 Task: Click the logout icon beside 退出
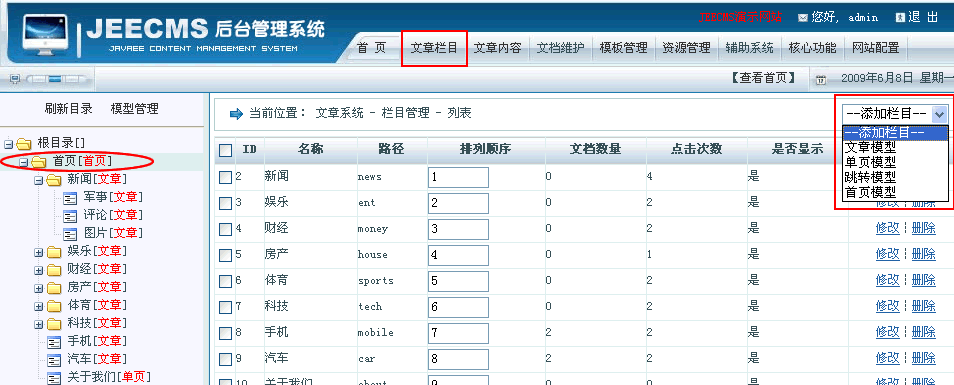pyautogui.click(x=900, y=18)
